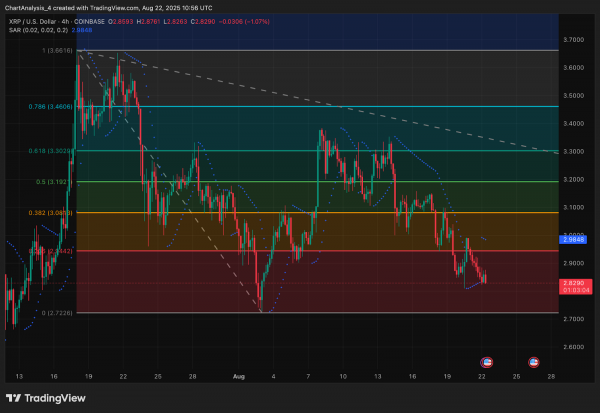Click the 0.382 orange Fibonacci level label
Image resolution: width=600 pixels, height=413 pixels.
pyautogui.click(x=51, y=213)
